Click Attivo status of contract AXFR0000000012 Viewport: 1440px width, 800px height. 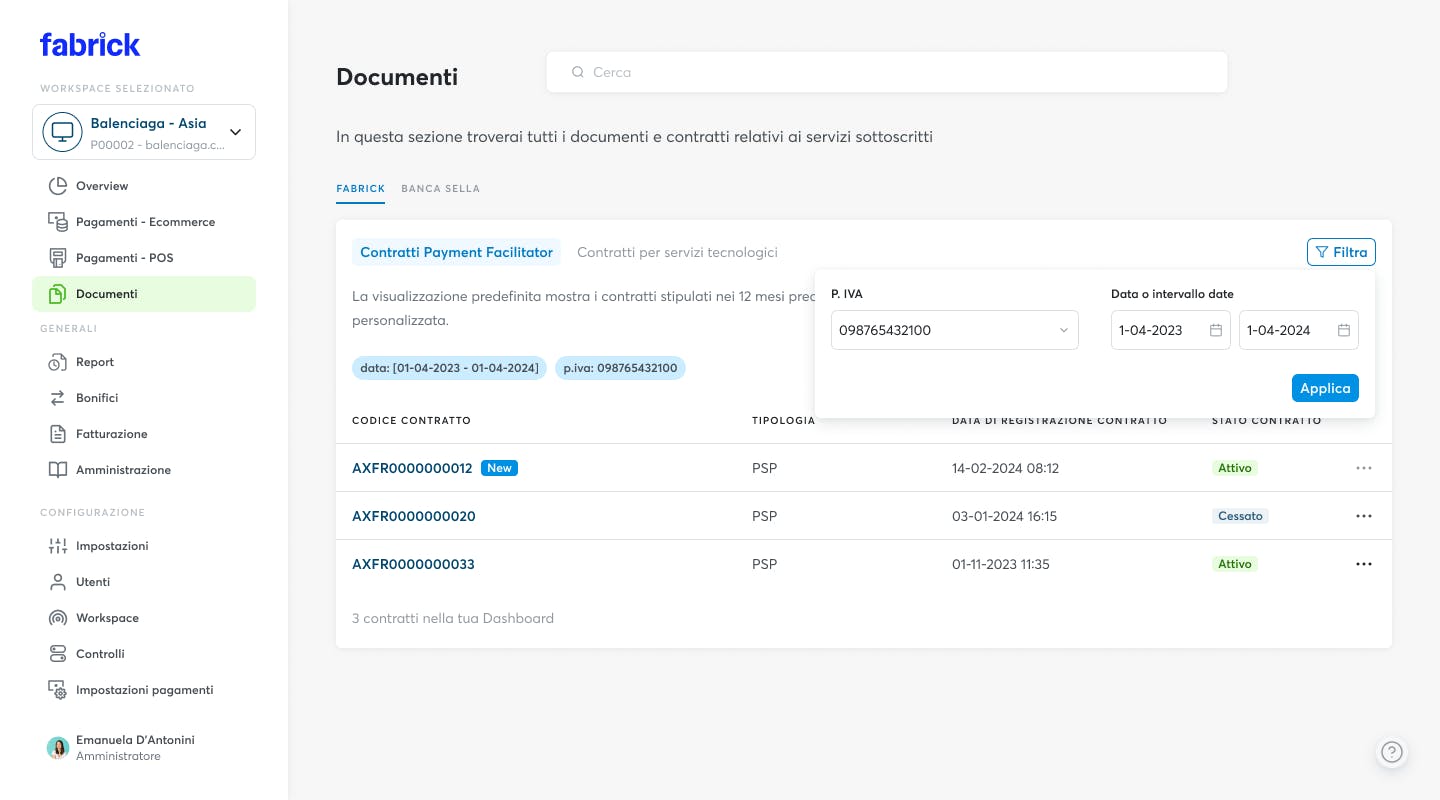1235,468
